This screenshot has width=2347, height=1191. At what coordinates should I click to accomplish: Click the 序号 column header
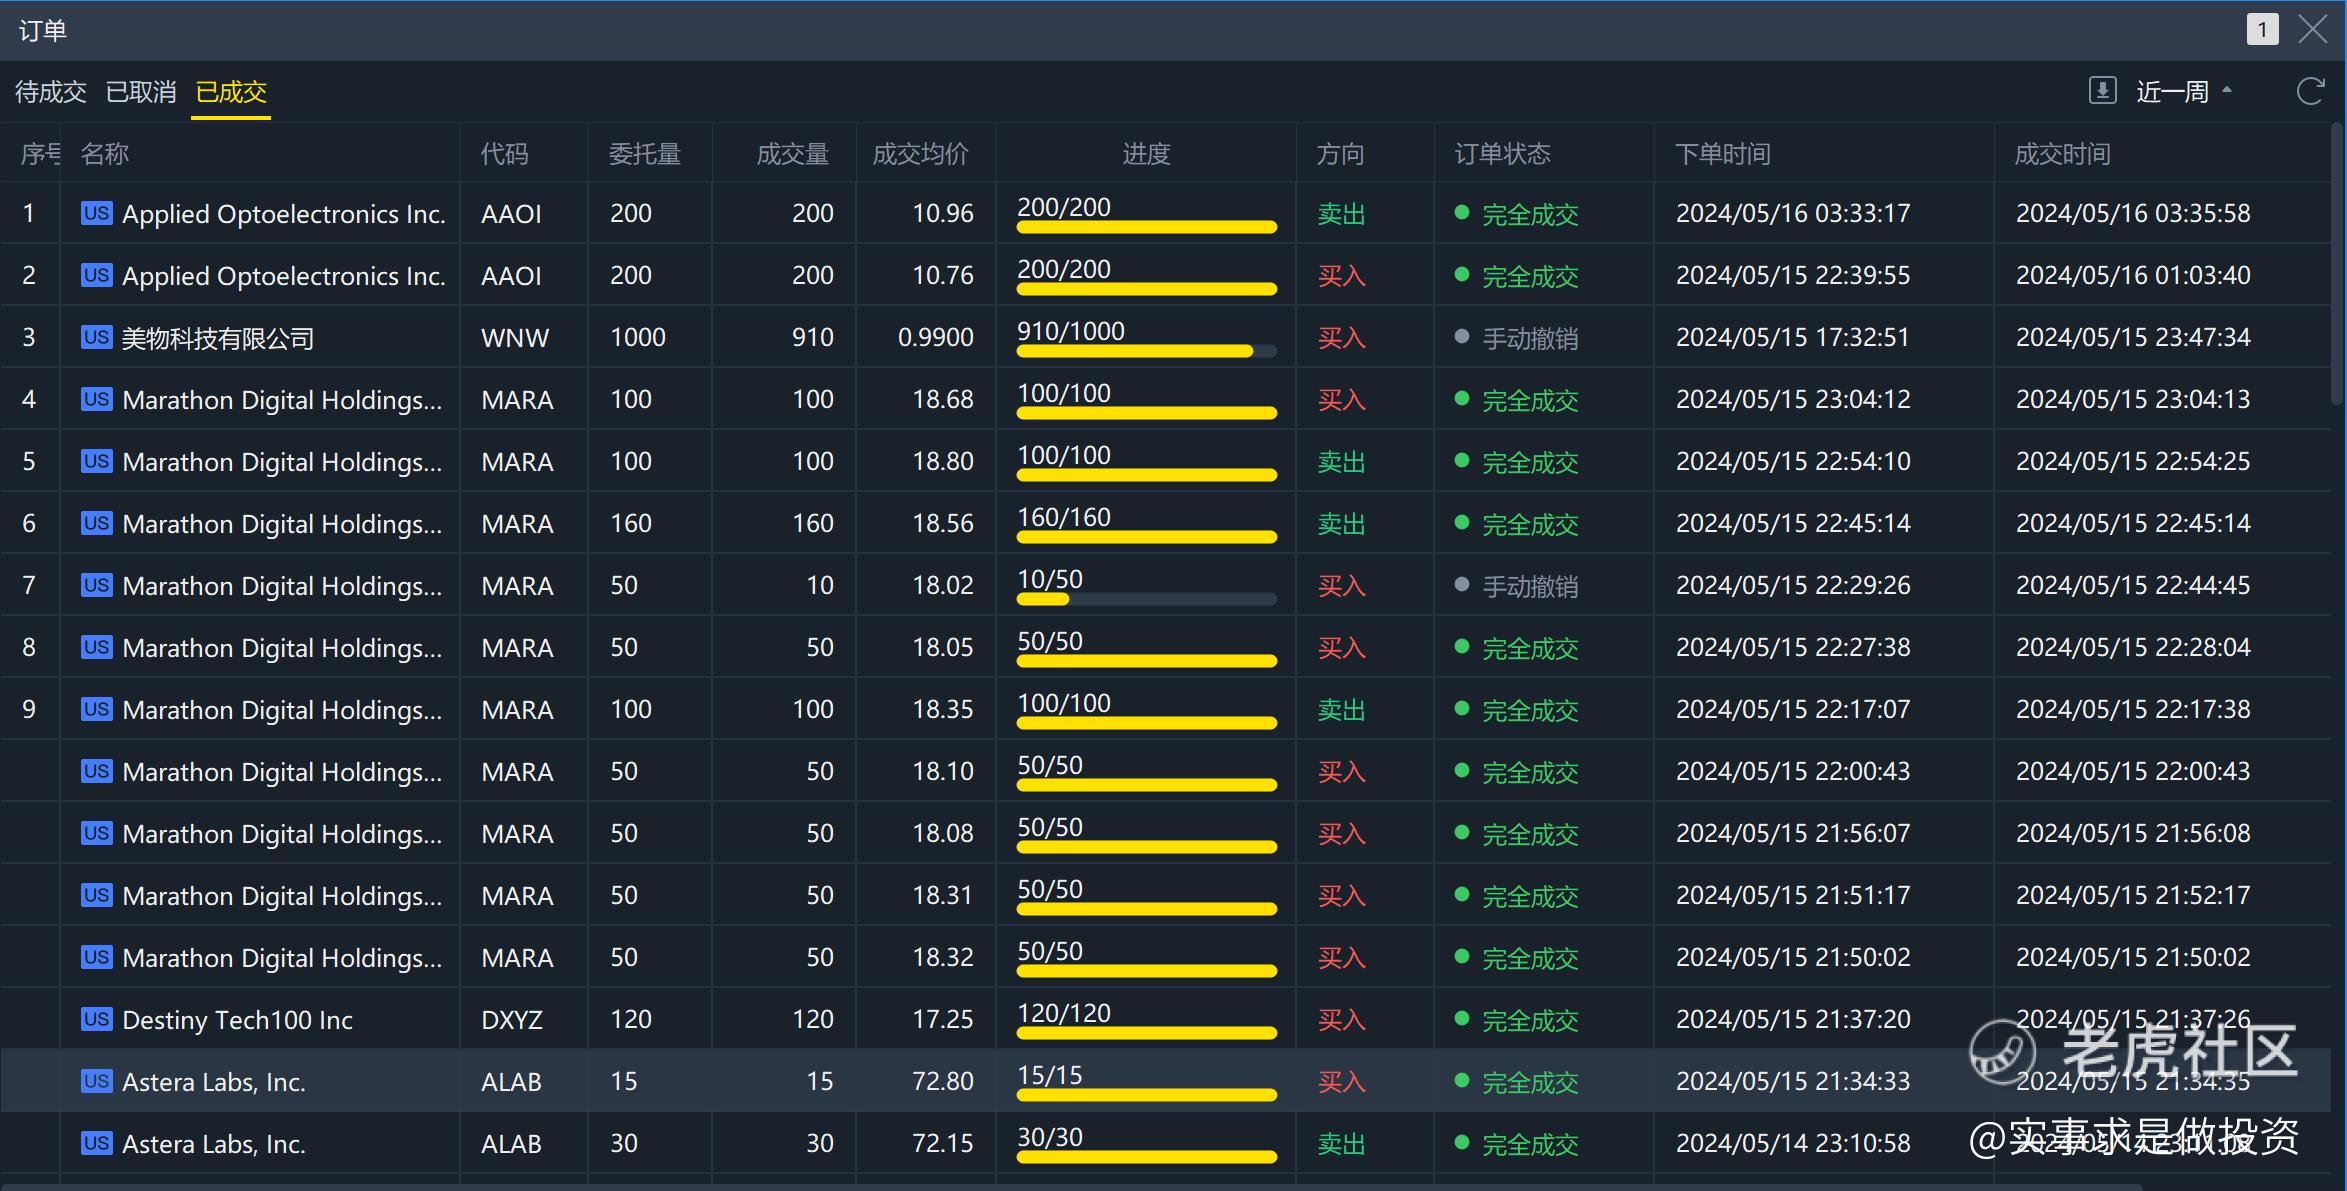(x=40, y=153)
